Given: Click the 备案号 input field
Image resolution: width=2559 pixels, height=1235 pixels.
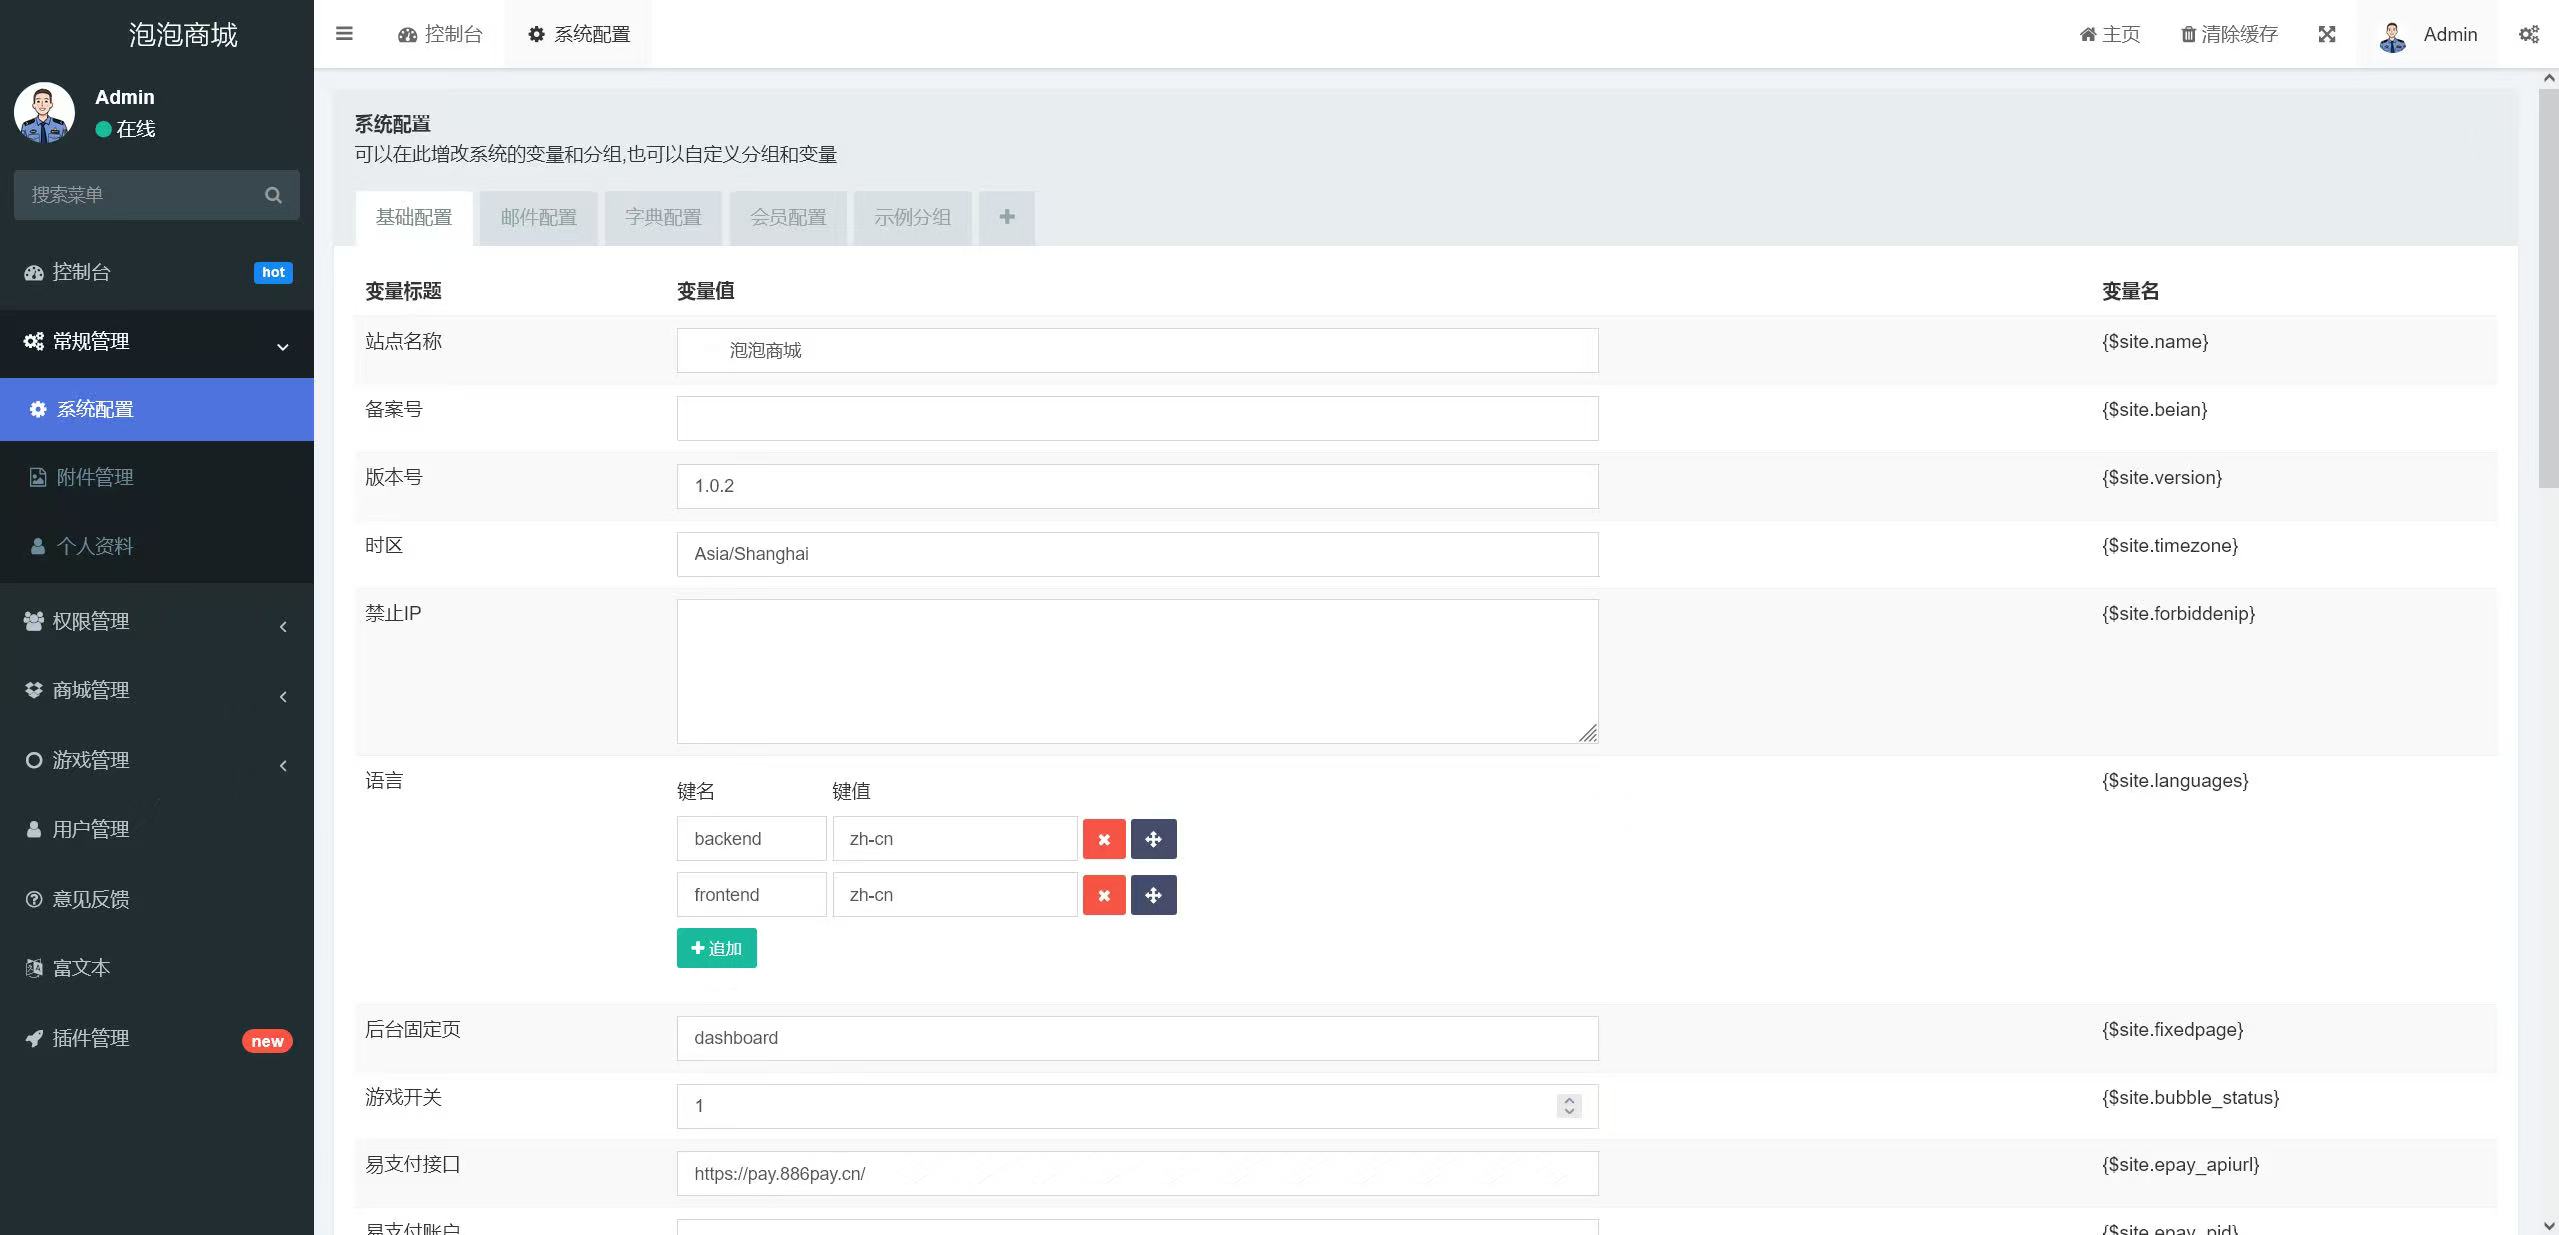Looking at the screenshot, I should coord(1137,418).
